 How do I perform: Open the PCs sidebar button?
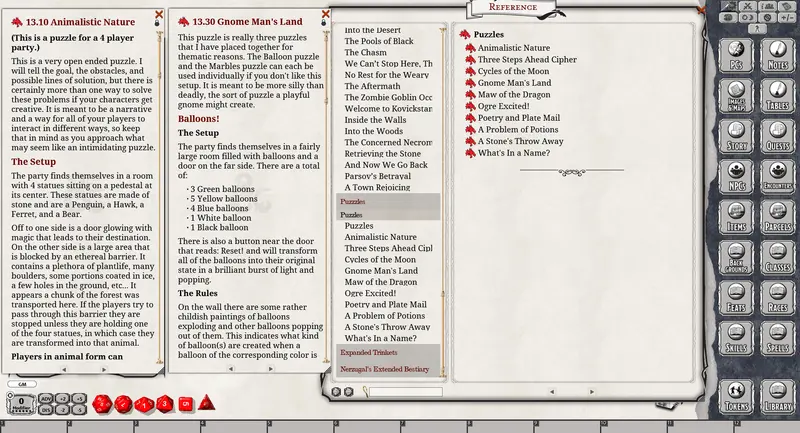pyautogui.click(x=736, y=55)
